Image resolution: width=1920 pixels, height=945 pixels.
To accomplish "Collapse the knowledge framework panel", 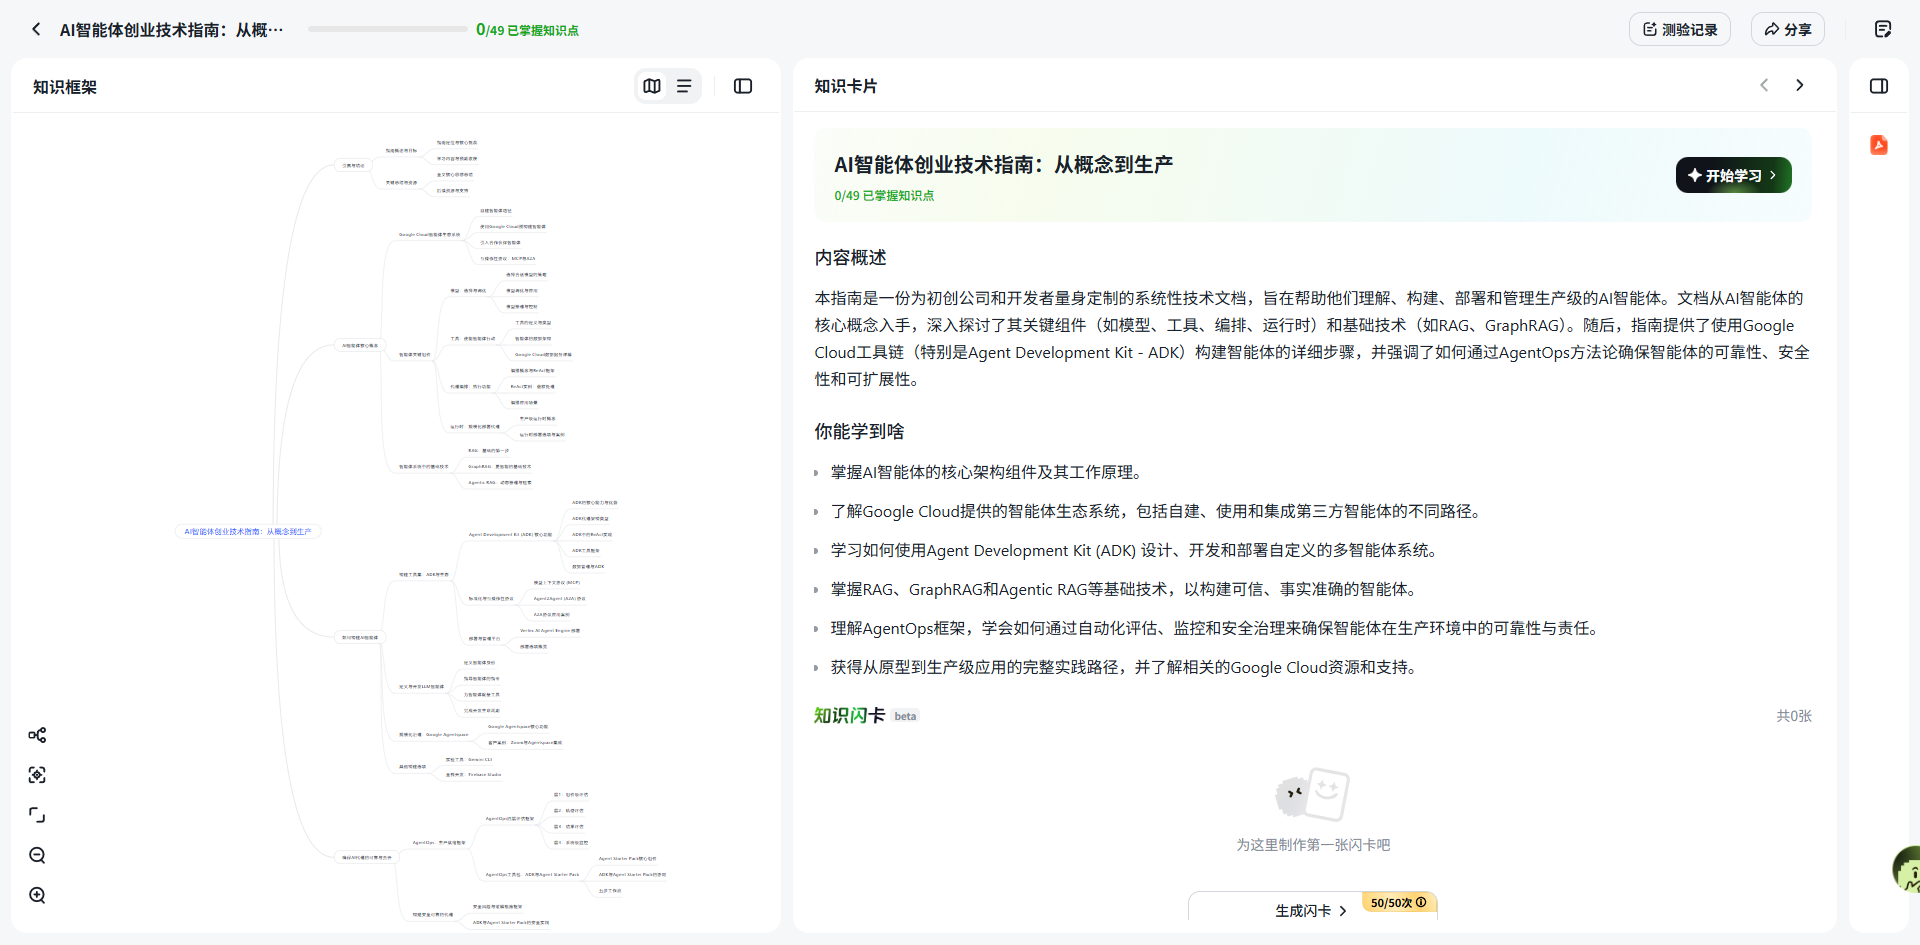I will pos(743,86).
